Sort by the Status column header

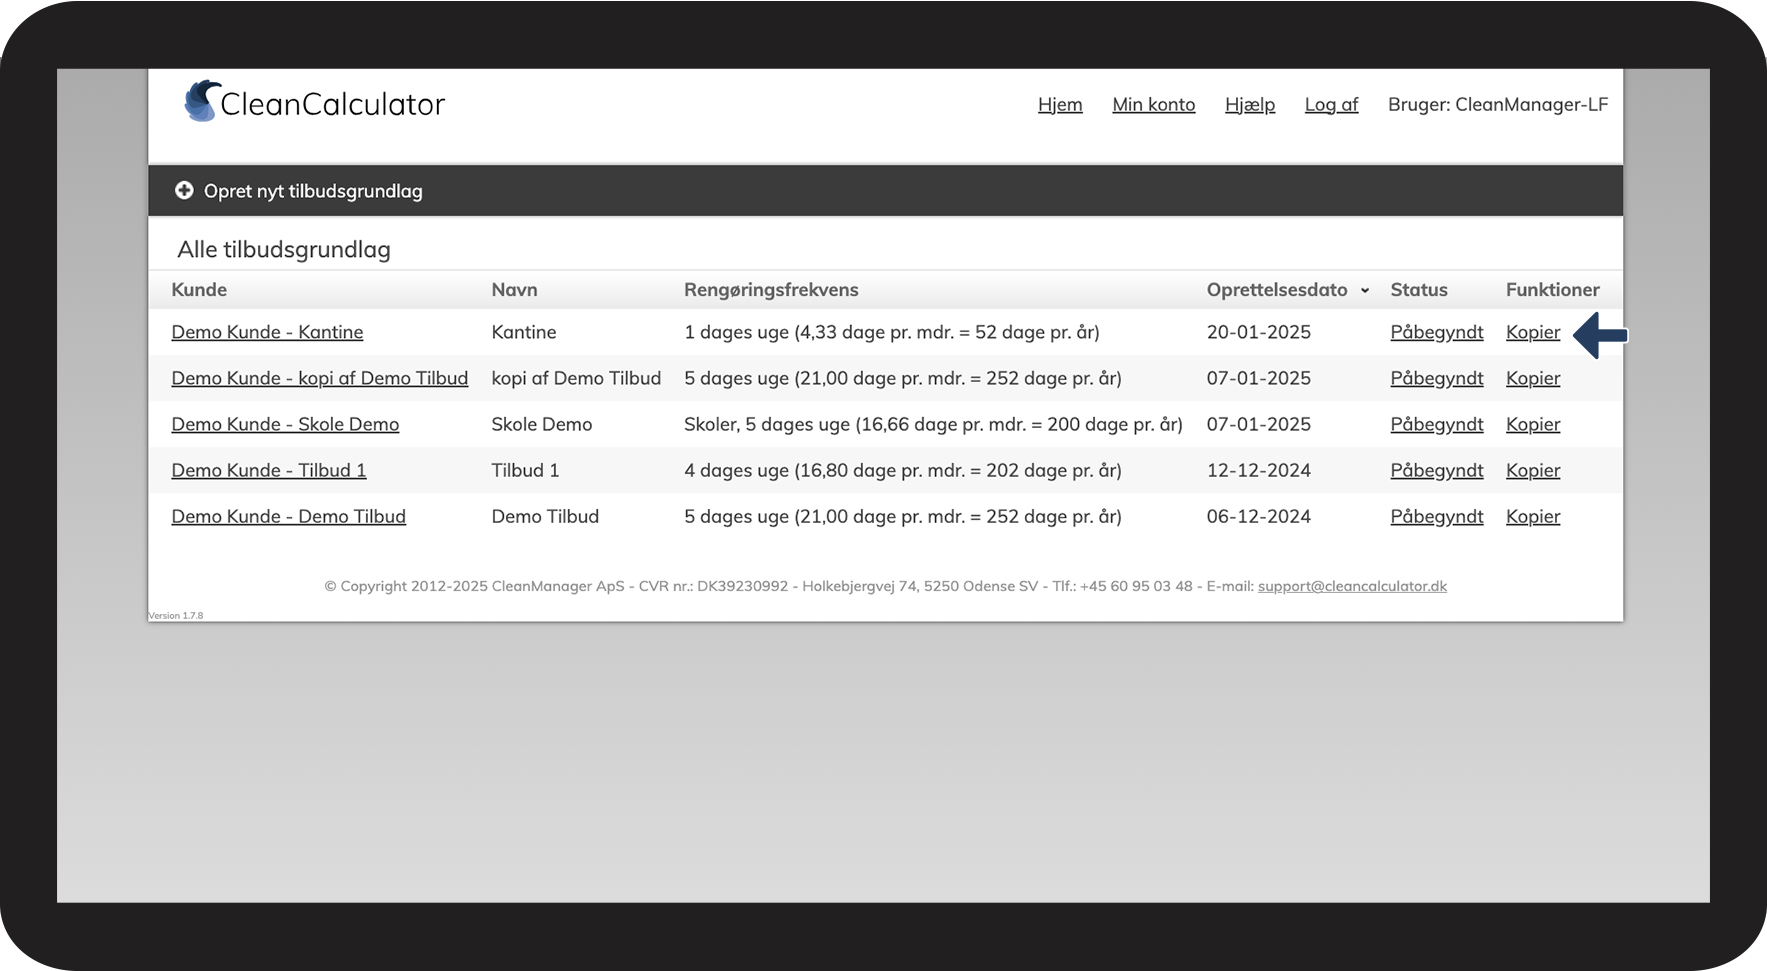1419,289
